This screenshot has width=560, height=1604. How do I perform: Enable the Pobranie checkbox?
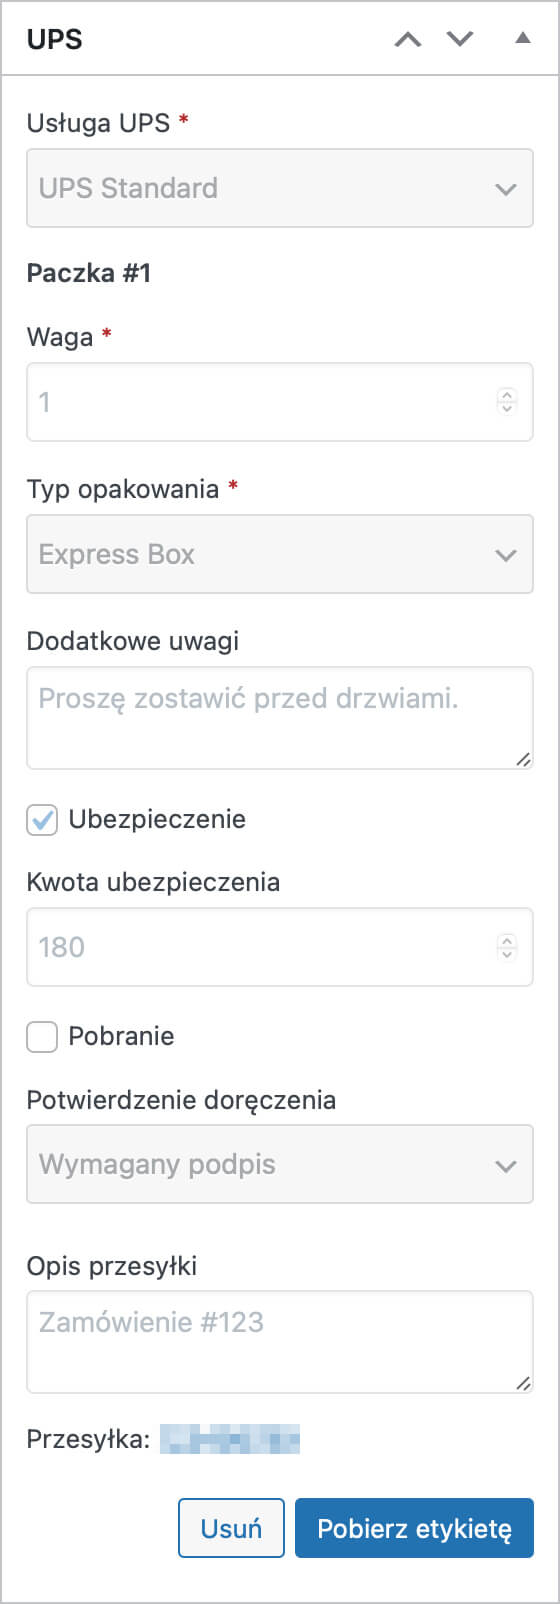[42, 1037]
